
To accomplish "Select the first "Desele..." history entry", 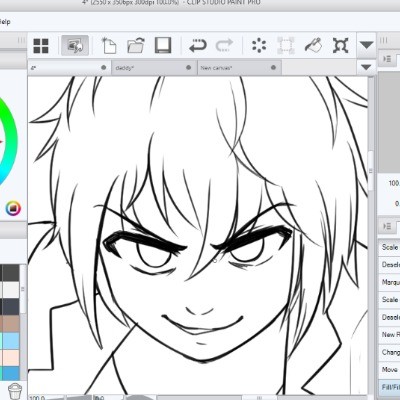I will tap(389, 265).
